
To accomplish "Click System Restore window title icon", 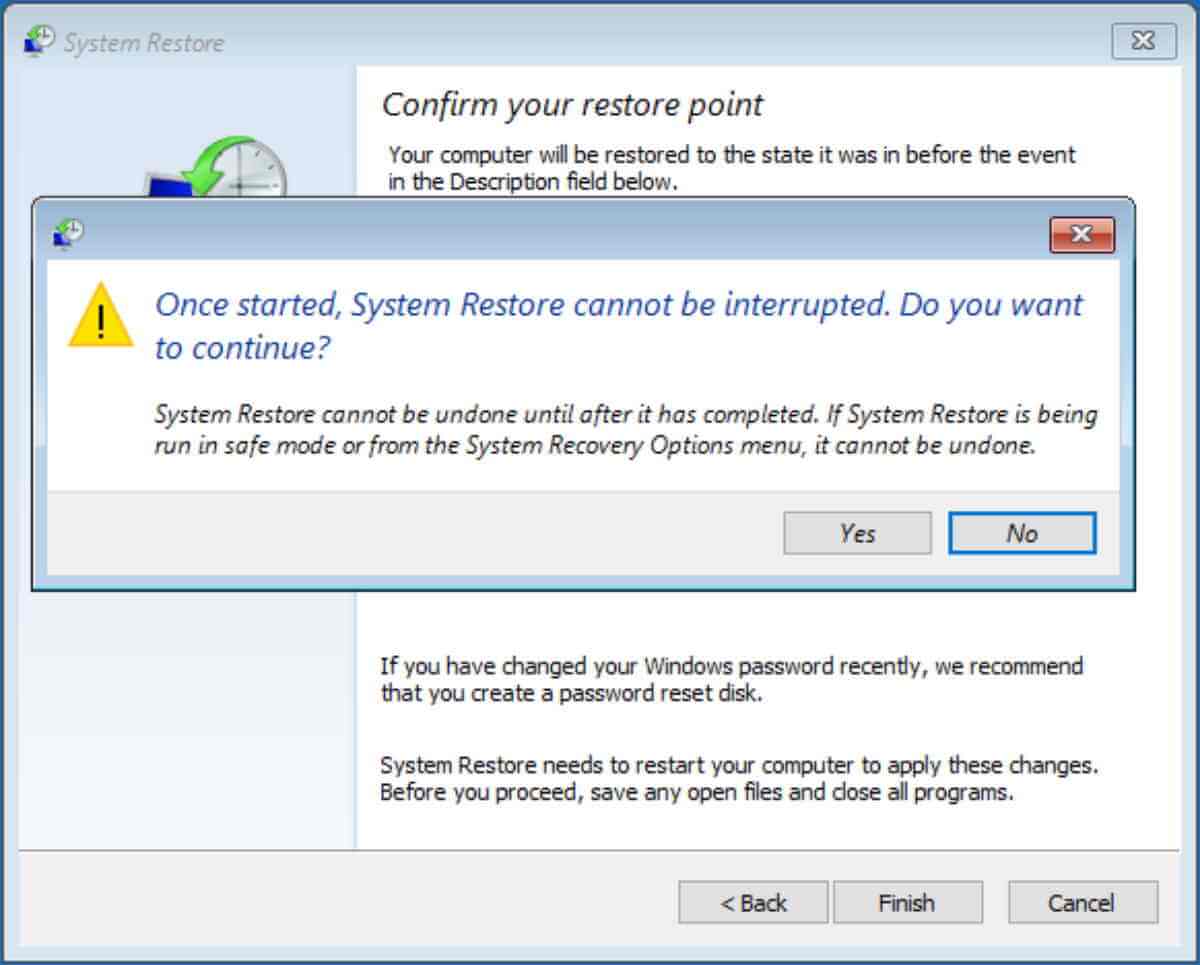I will click(x=40, y=42).
